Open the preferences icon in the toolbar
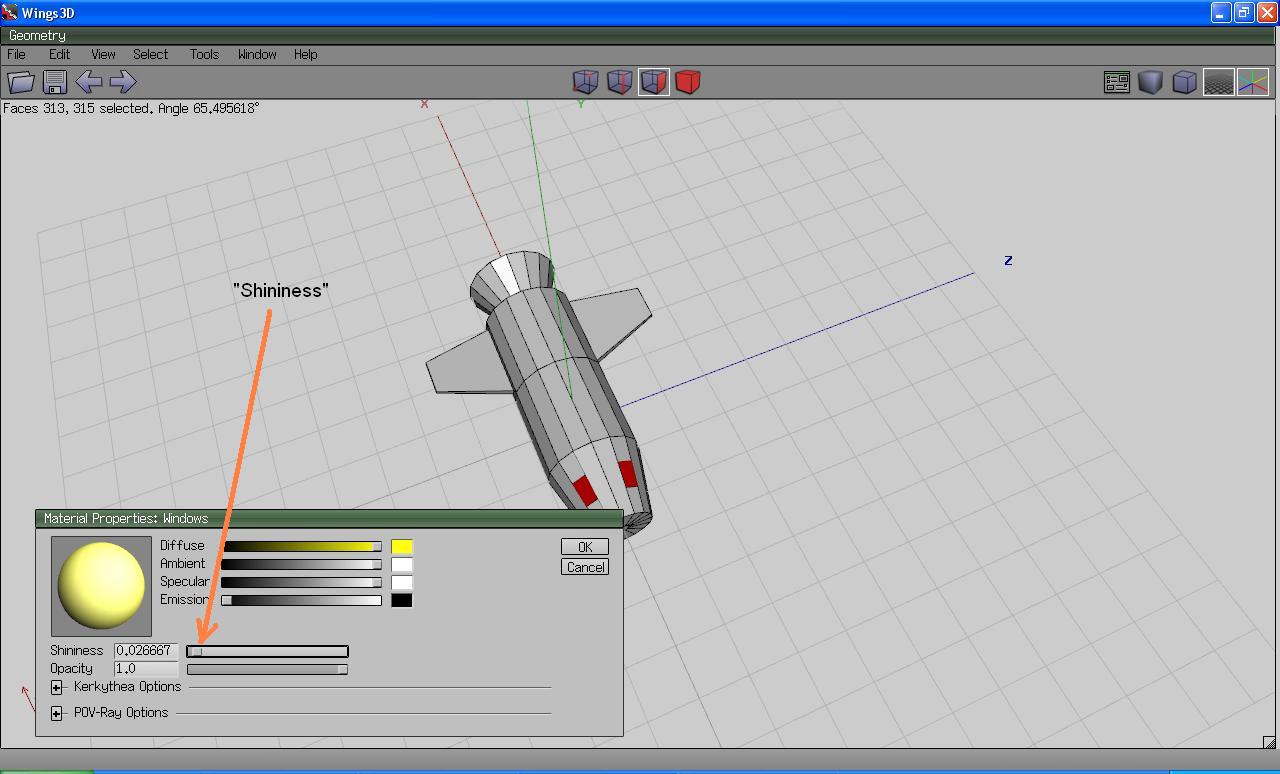Viewport: 1280px width, 774px height. point(1116,82)
